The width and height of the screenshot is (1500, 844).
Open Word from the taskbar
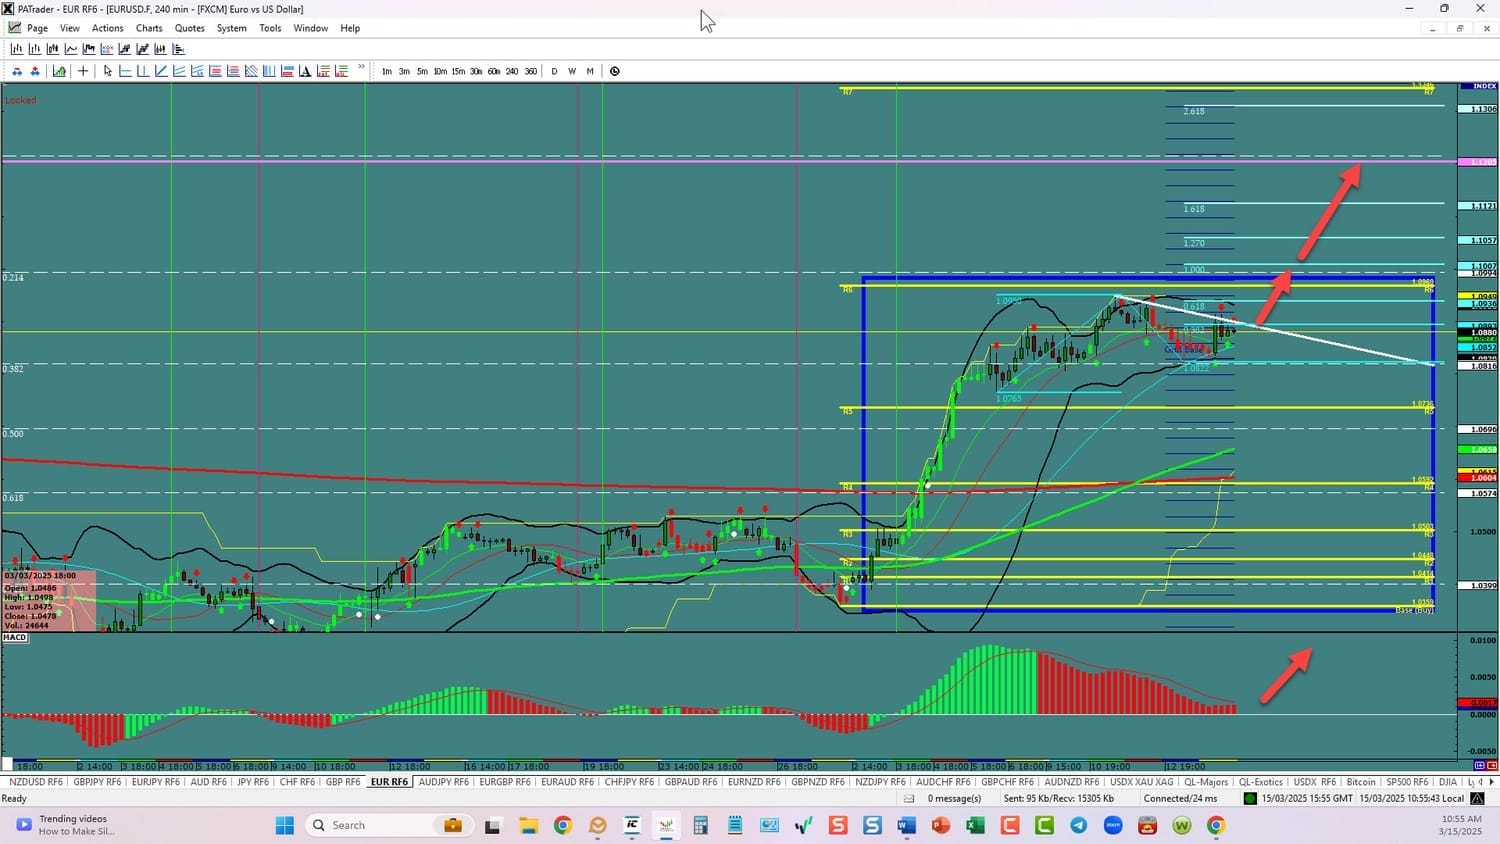coord(906,825)
